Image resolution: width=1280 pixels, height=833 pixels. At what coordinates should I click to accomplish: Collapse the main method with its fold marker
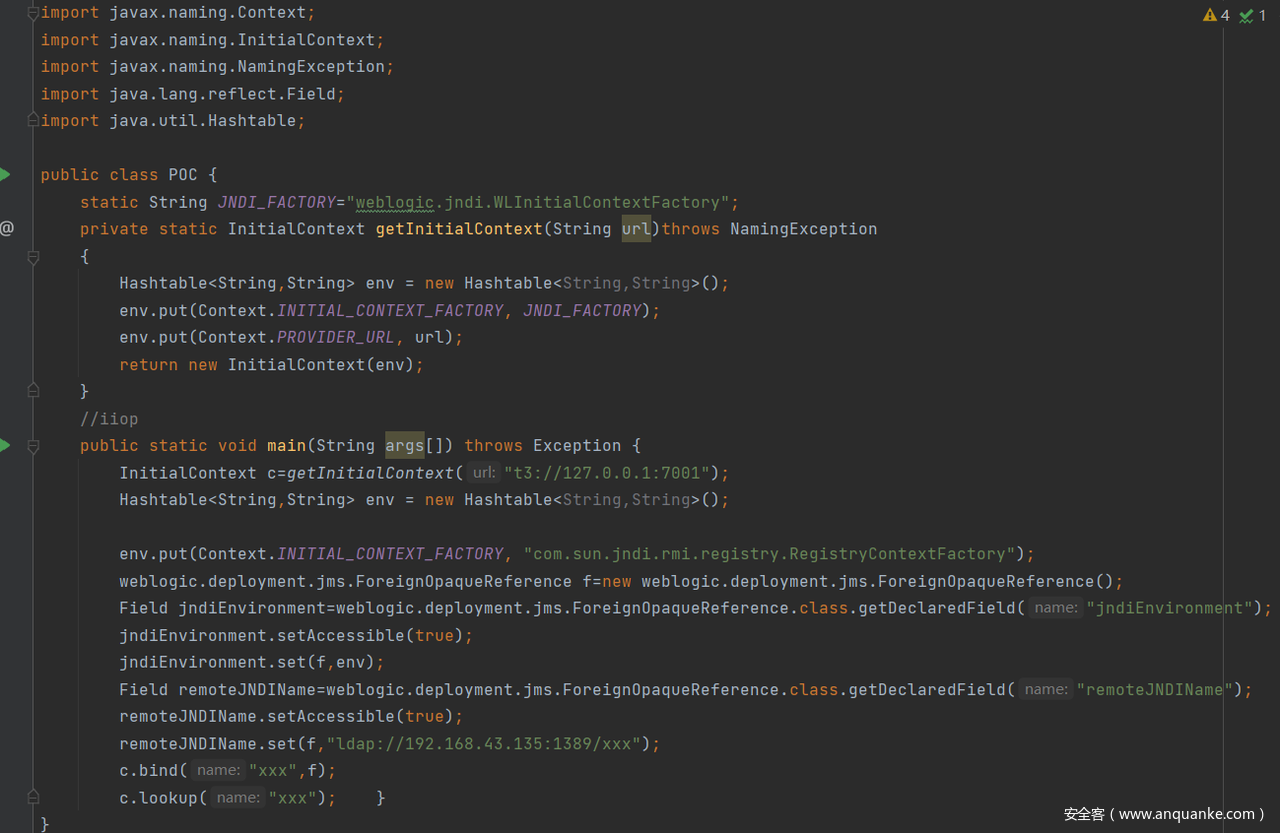[33, 446]
